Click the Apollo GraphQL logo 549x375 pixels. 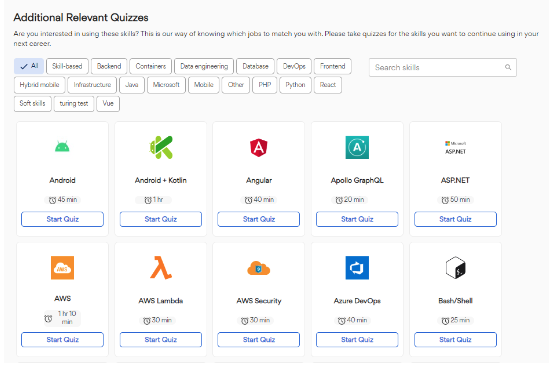(357, 147)
